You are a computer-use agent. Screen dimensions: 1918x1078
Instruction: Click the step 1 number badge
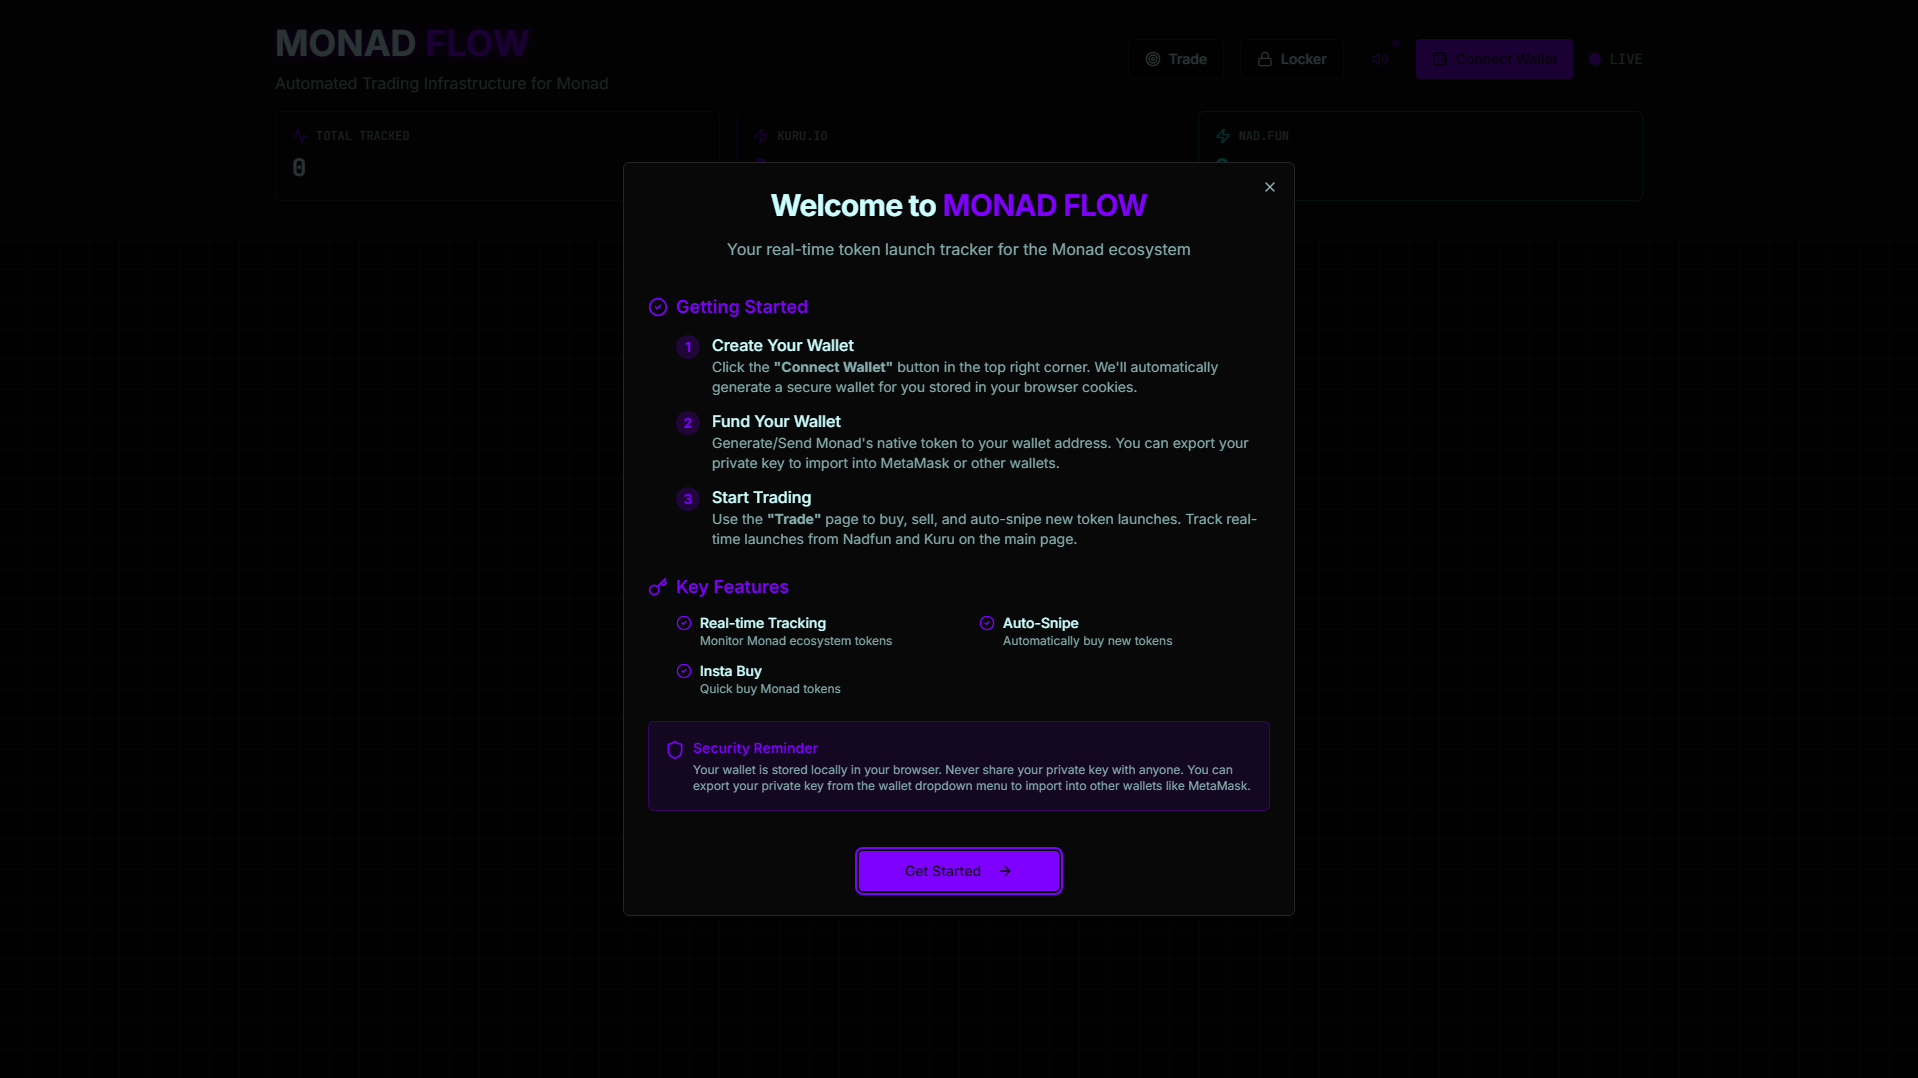pyautogui.click(x=688, y=347)
